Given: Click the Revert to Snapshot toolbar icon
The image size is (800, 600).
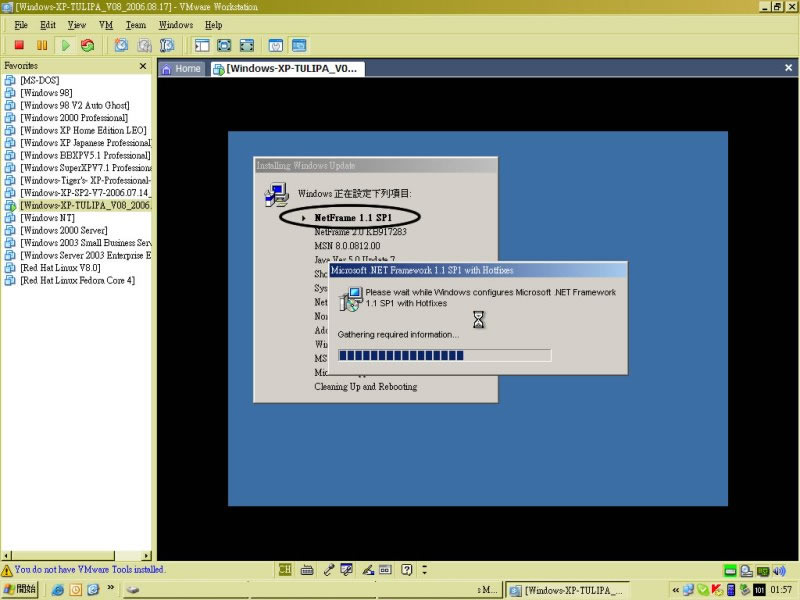Looking at the screenshot, I should click(x=144, y=45).
